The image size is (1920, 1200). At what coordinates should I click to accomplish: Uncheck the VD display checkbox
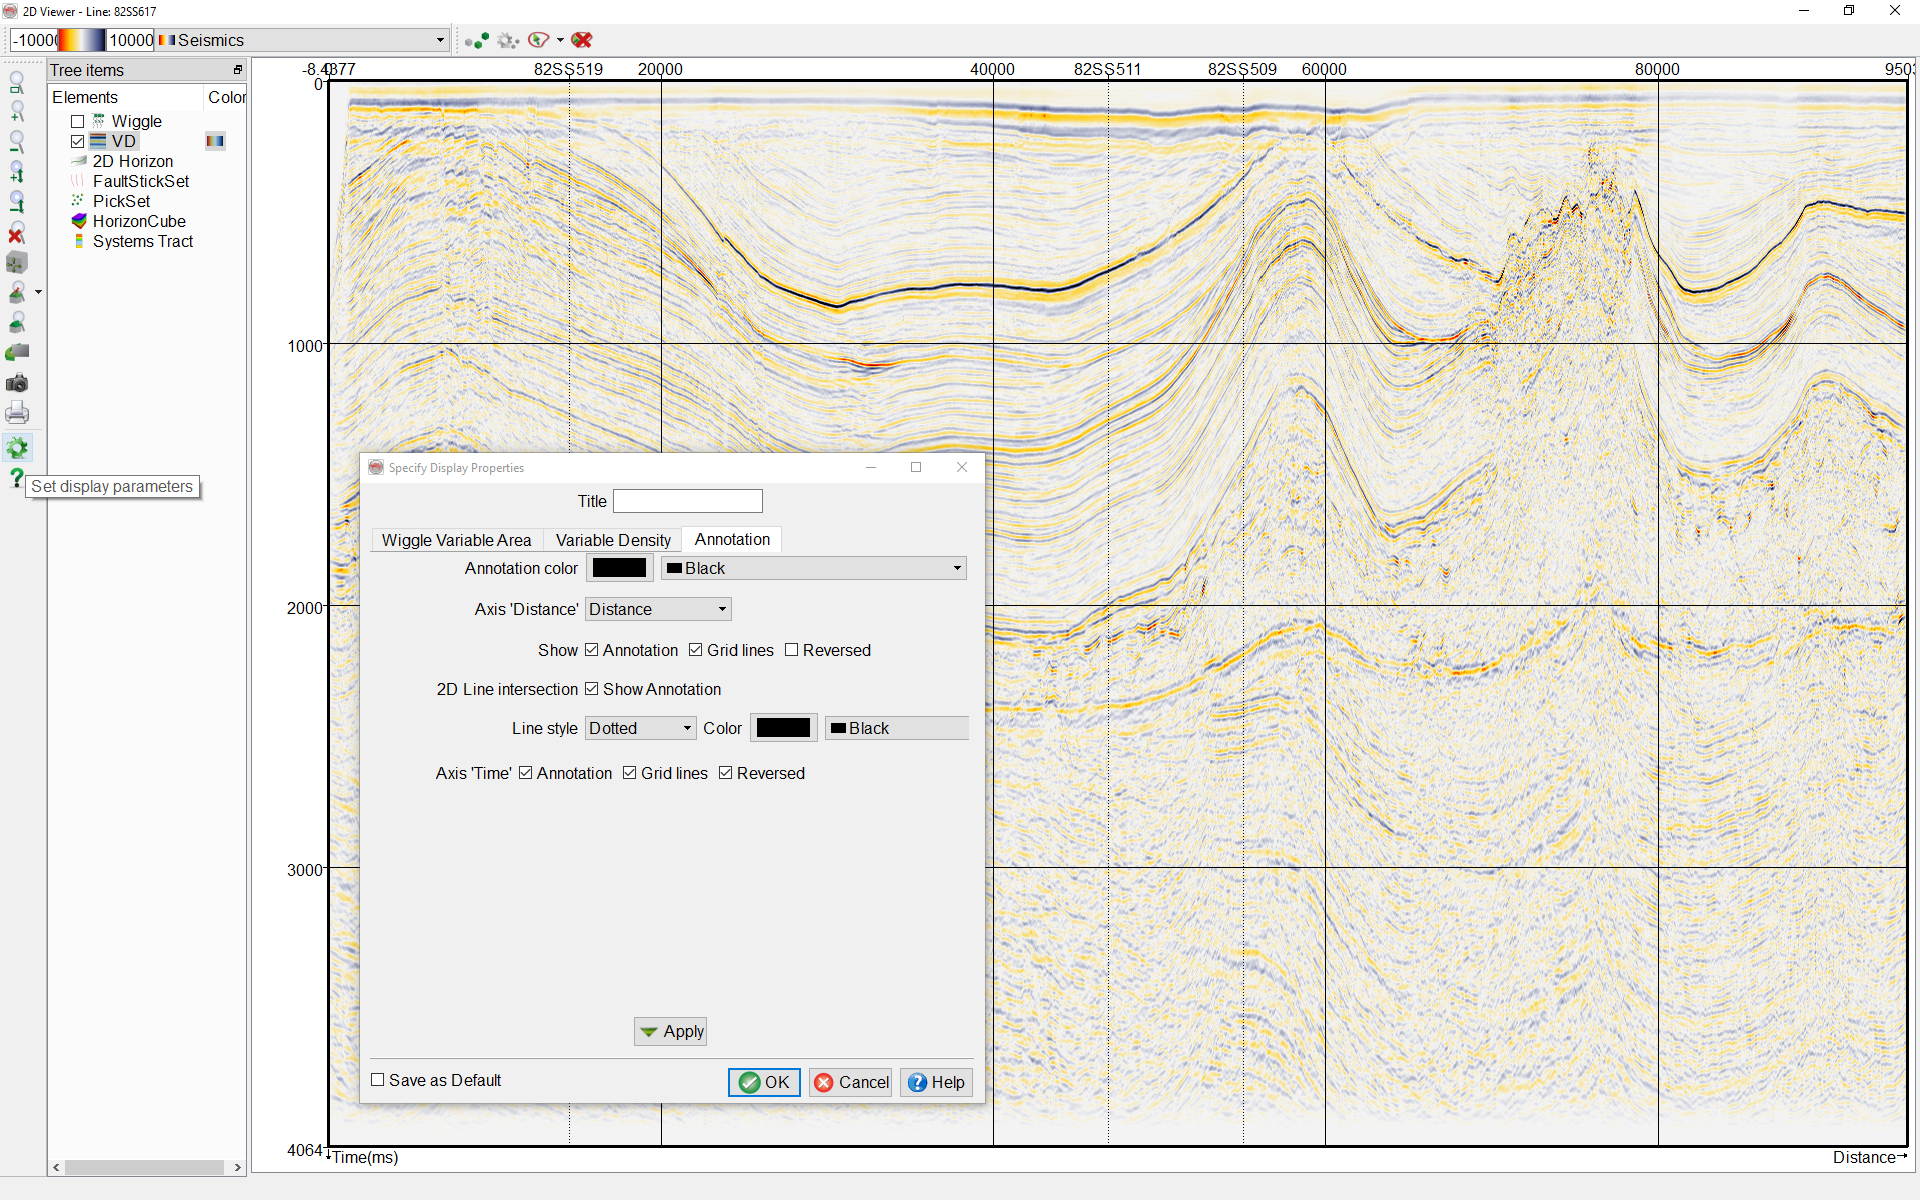point(77,141)
